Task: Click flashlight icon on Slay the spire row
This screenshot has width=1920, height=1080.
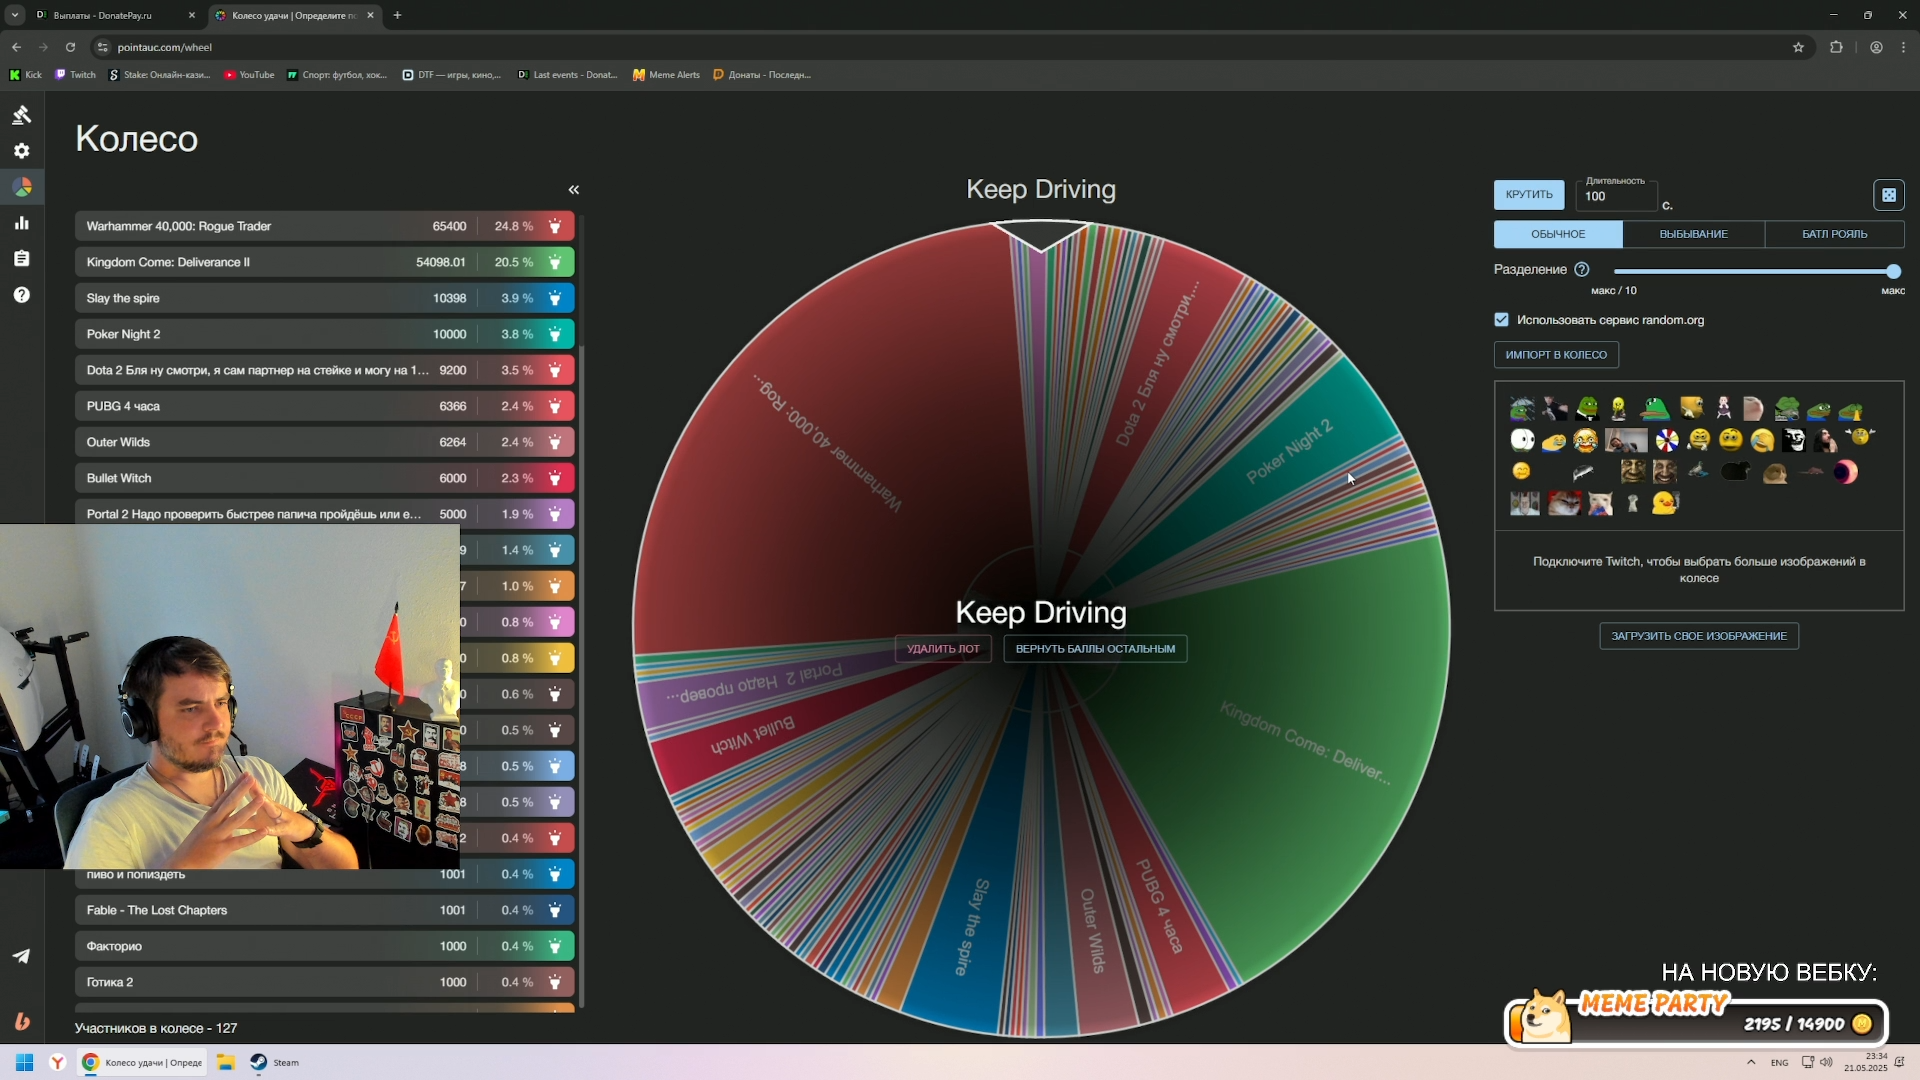Action: (555, 298)
